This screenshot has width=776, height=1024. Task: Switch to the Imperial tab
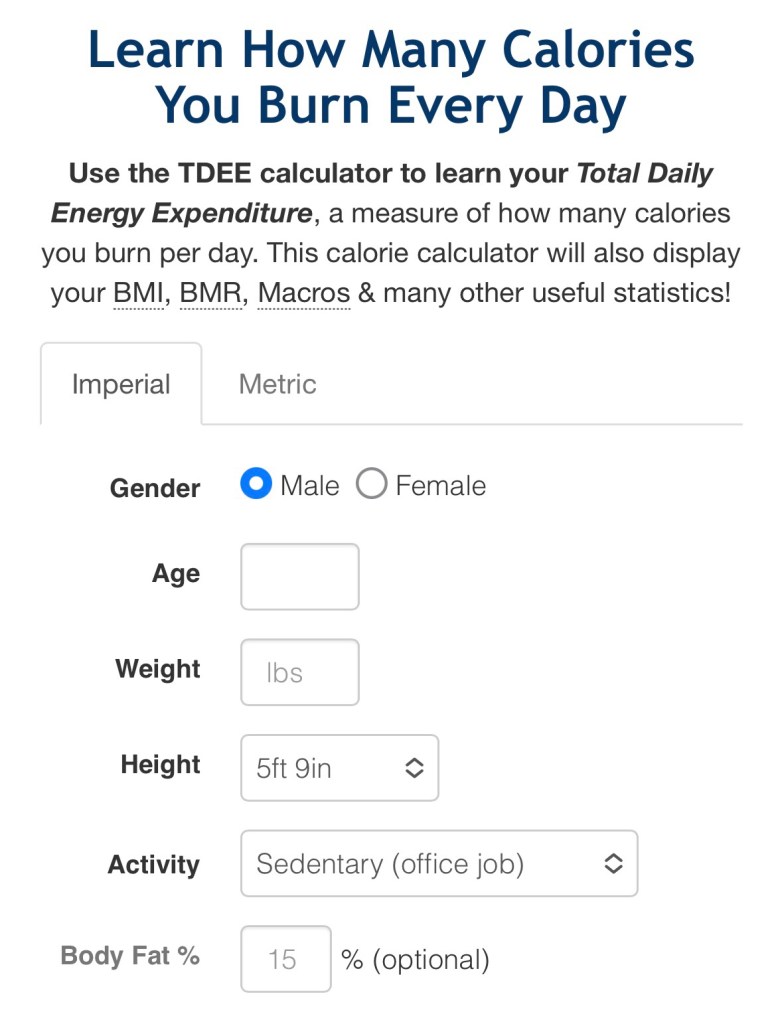pos(121,385)
